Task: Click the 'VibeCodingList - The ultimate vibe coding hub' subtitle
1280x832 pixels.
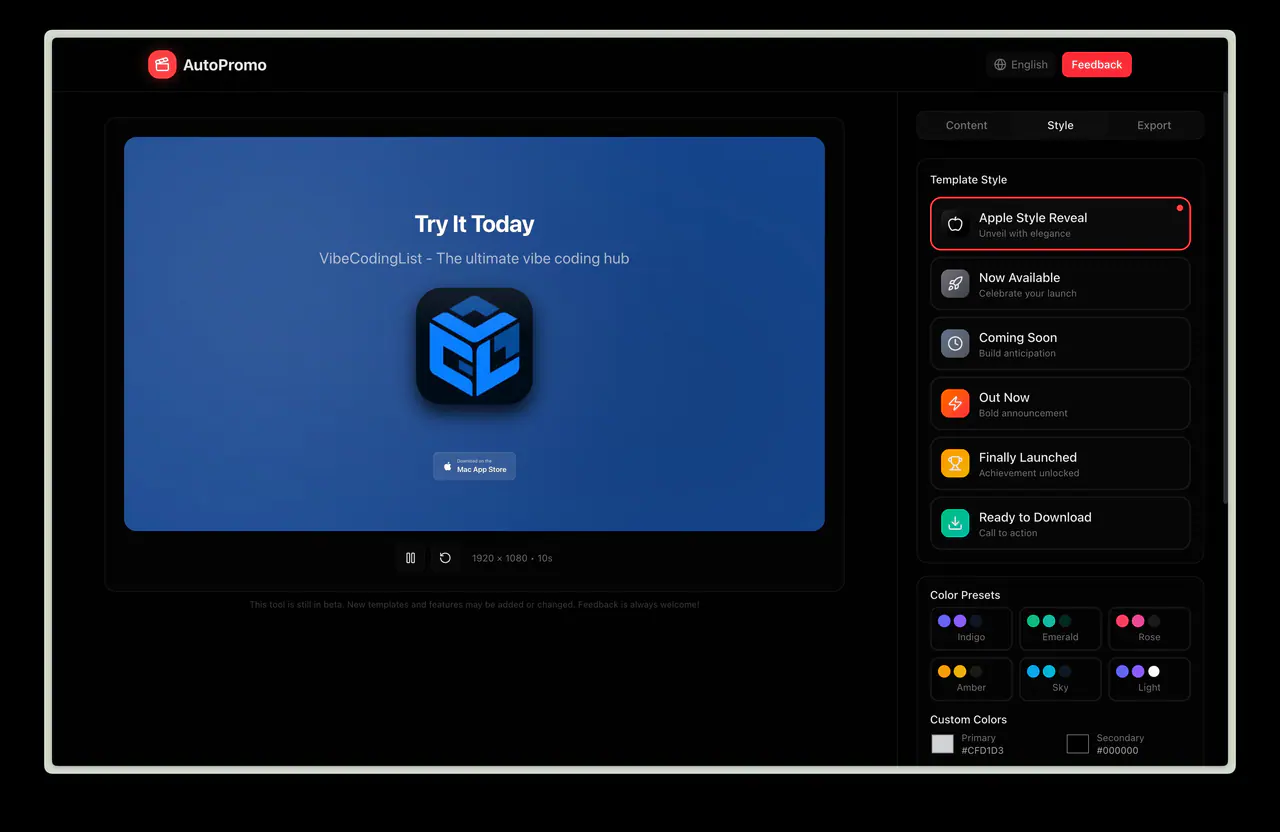Action: pyautogui.click(x=474, y=259)
